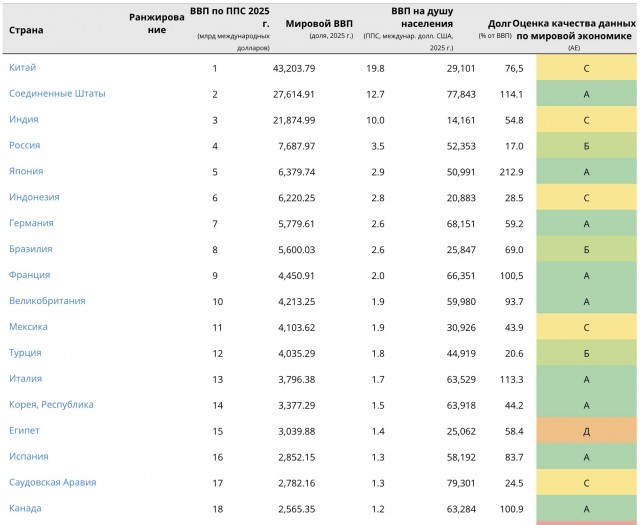The image size is (640, 525).
Task: Select the GDP value 27,614.91
Action: click(x=294, y=94)
